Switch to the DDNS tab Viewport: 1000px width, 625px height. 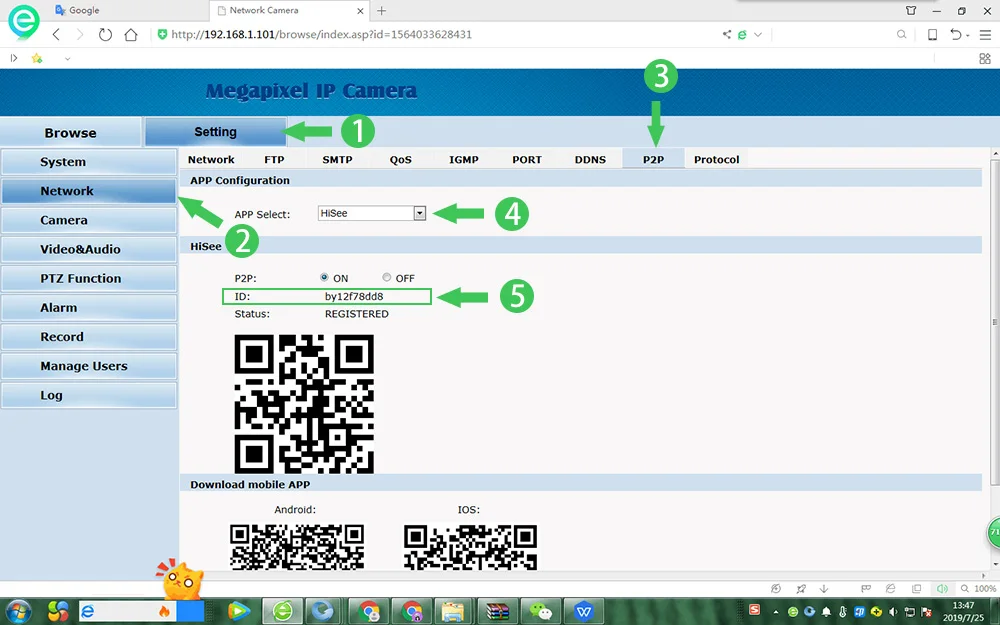[590, 159]
